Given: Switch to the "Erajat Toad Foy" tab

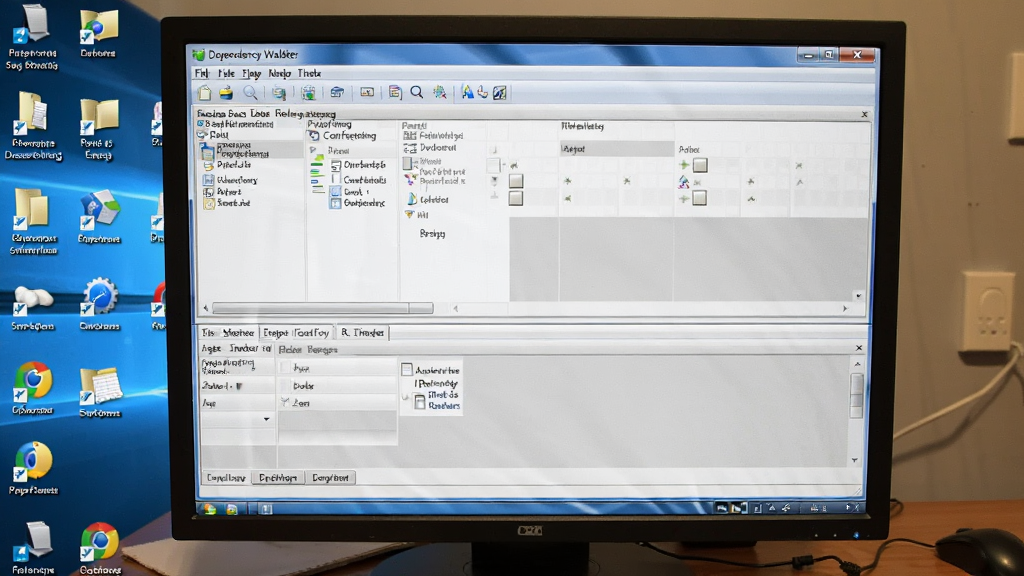Looking at the screenshot, I should click(x=296, y=333).
